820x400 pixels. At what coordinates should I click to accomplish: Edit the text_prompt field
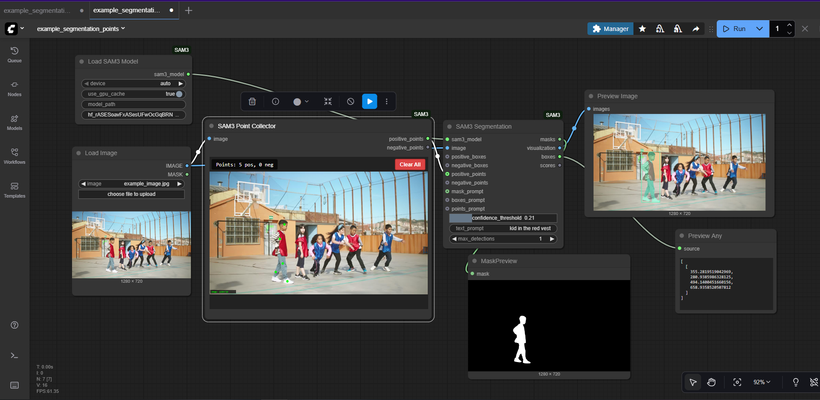coord(503,228)
